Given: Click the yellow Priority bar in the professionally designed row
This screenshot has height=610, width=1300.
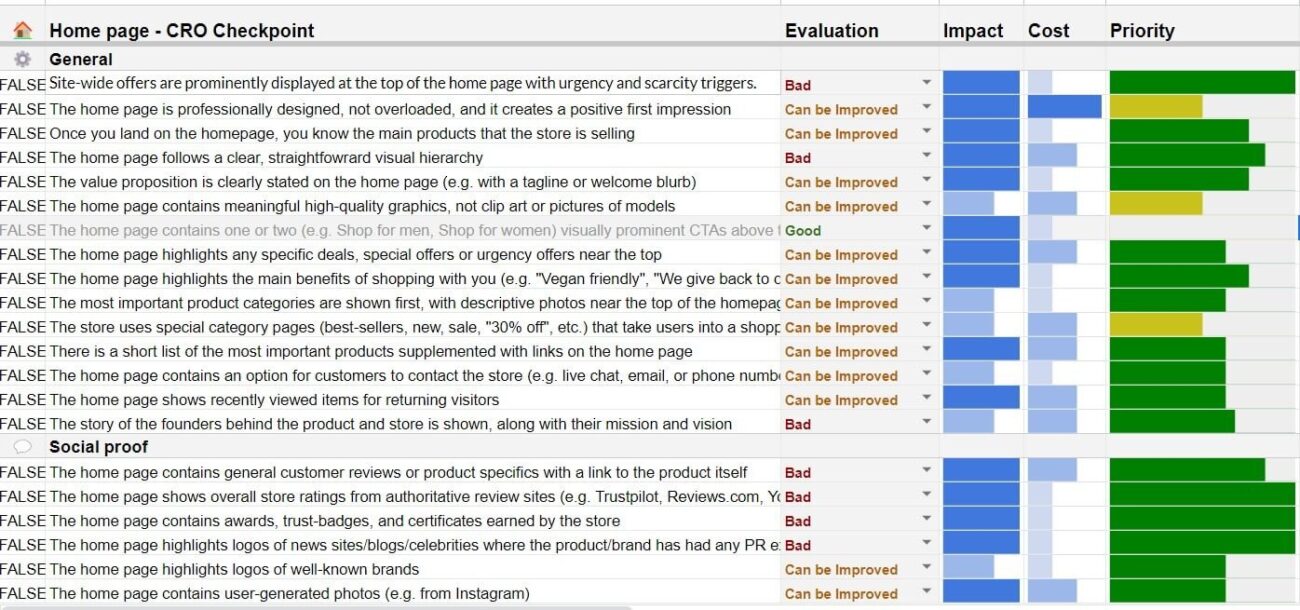Looking at the screenshot, I should point(1156,108).
